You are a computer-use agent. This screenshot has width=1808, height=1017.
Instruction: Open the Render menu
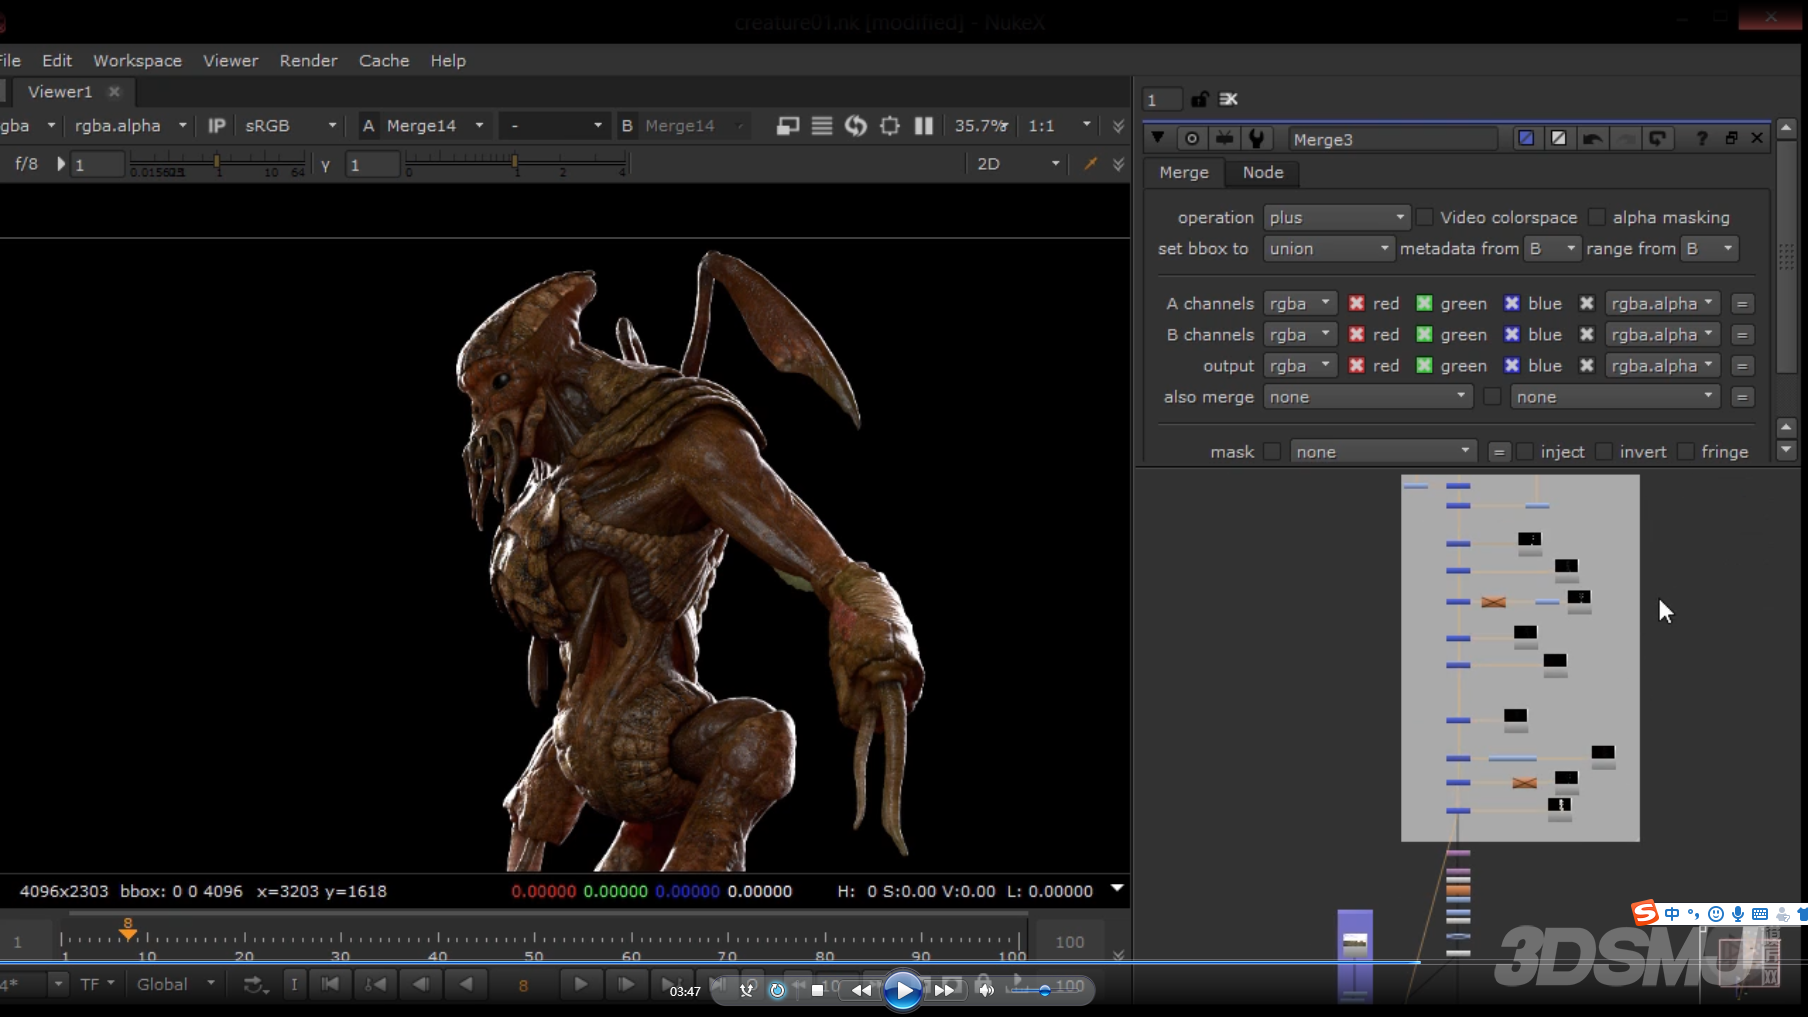click(x=308, y=60)
